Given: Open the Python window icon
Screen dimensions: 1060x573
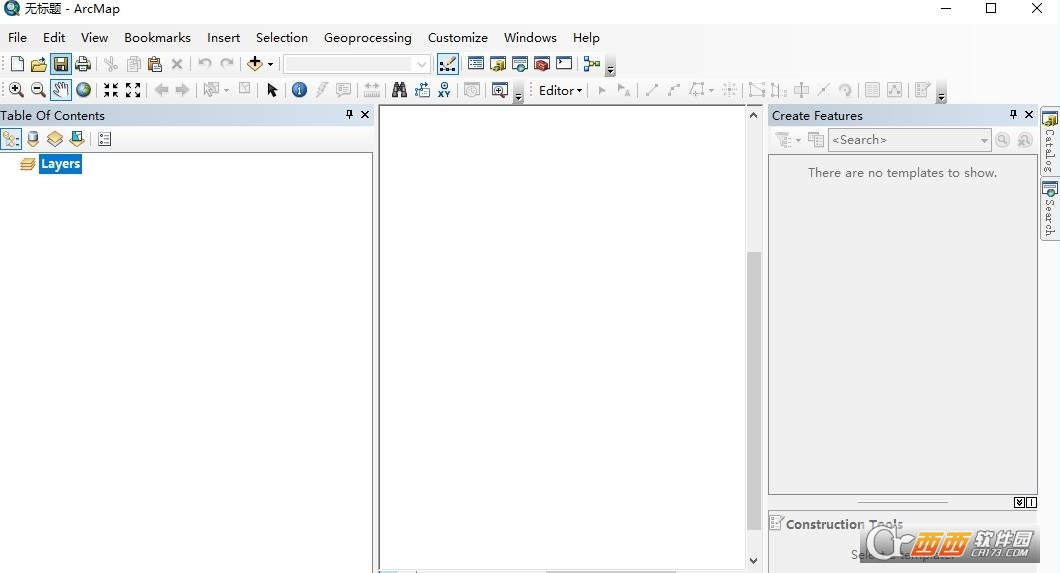Looking at the screenshot, I should click(x=564, y=64).
